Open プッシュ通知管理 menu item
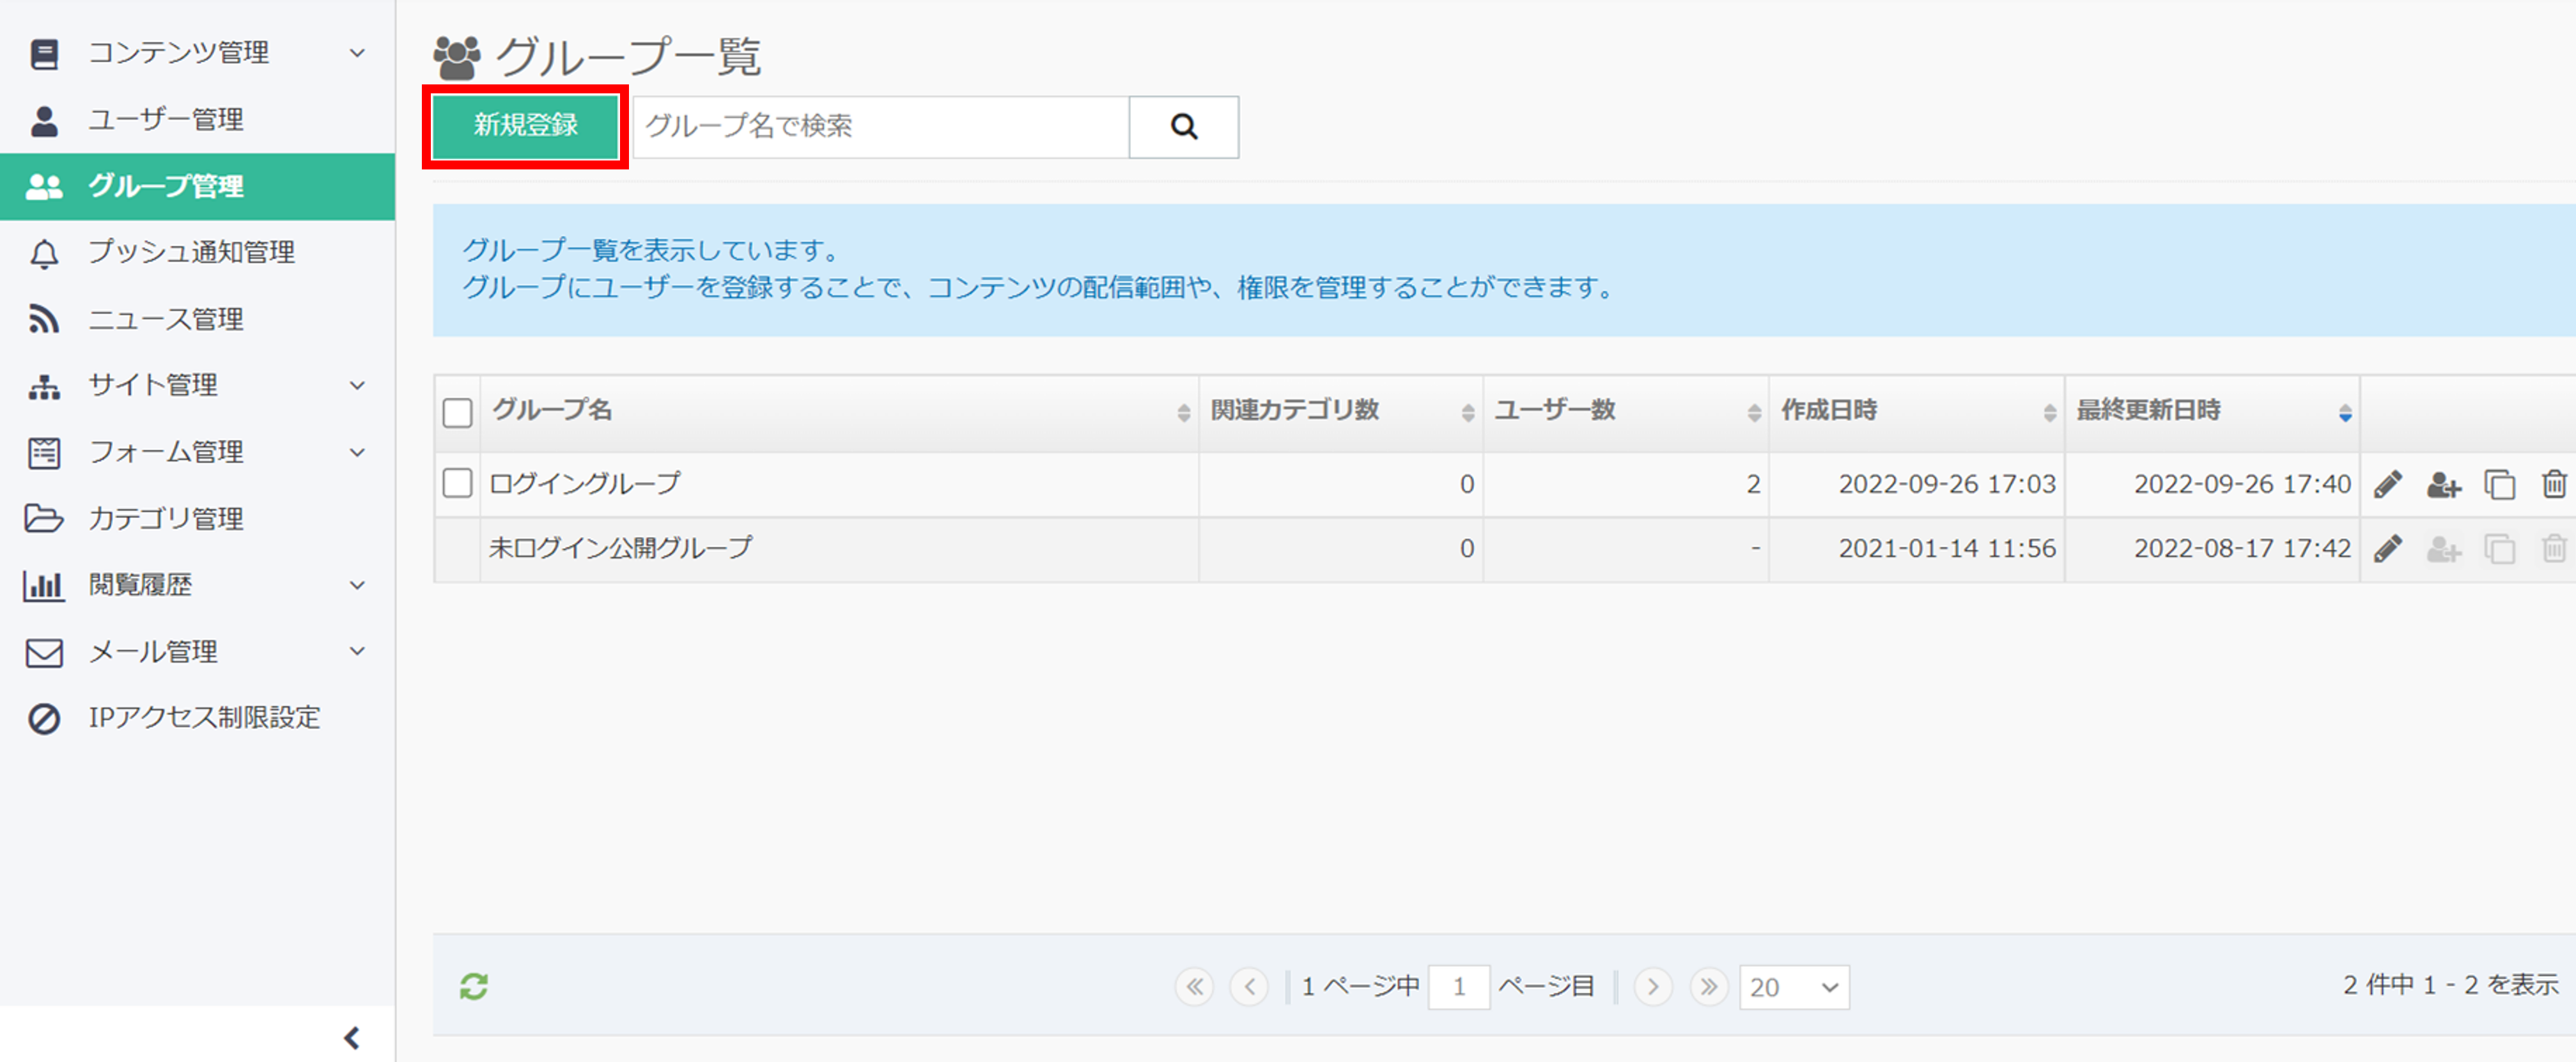 [x=198, y=253]
